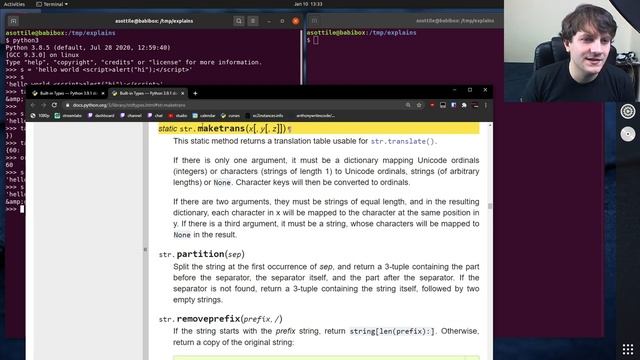Open the dashboard bookmark
Screen dimensions: 640x360
point(101,116)
